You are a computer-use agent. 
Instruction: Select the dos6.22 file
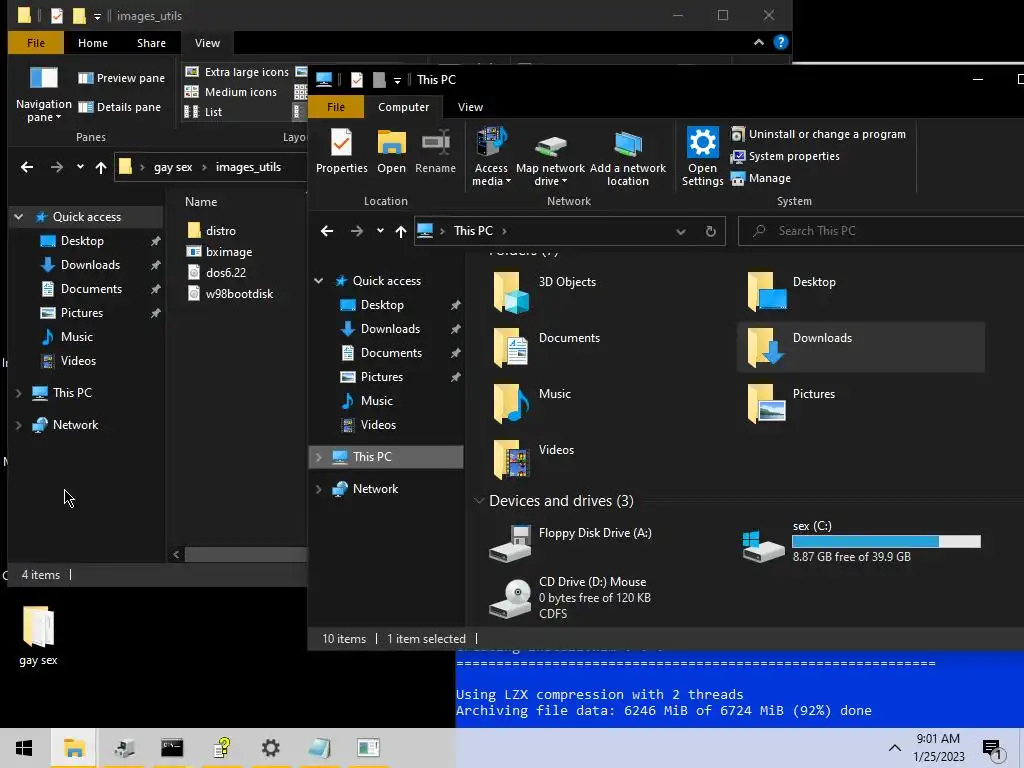tap(216, 272)
